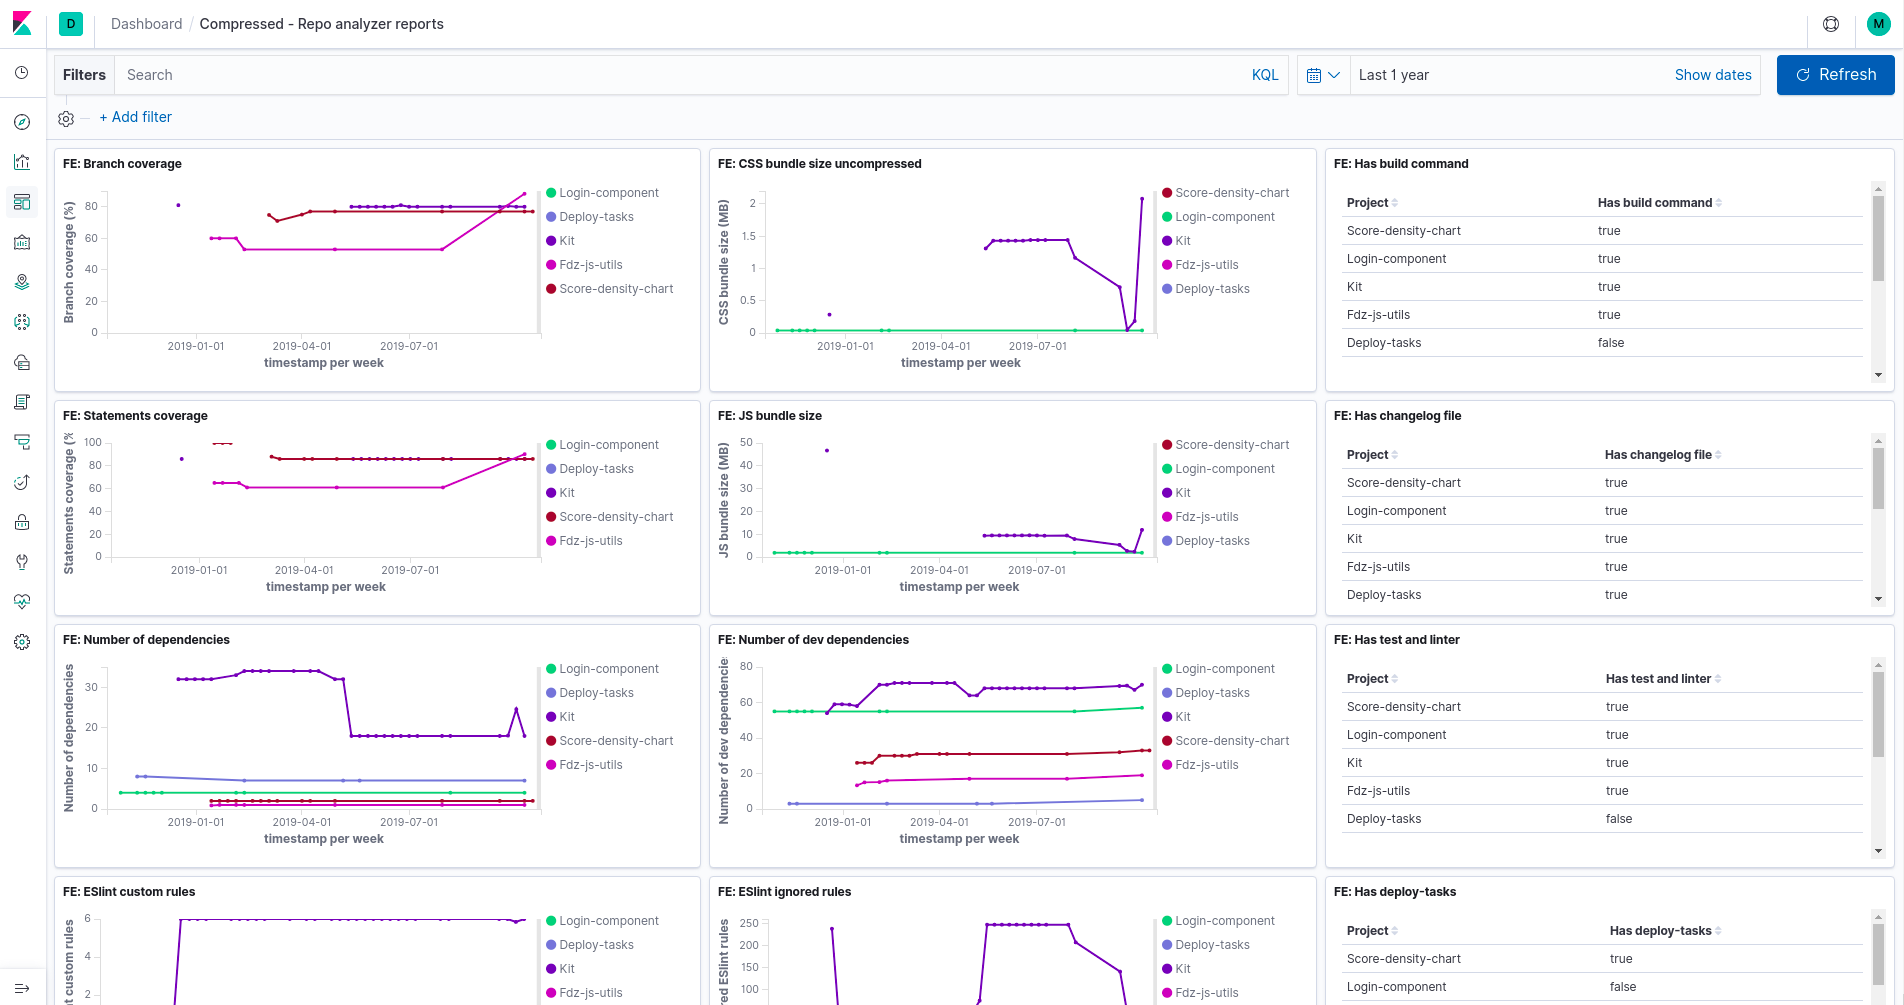Click the Refresh button
The image size is (1904, 1005).
pos(1835,75)
